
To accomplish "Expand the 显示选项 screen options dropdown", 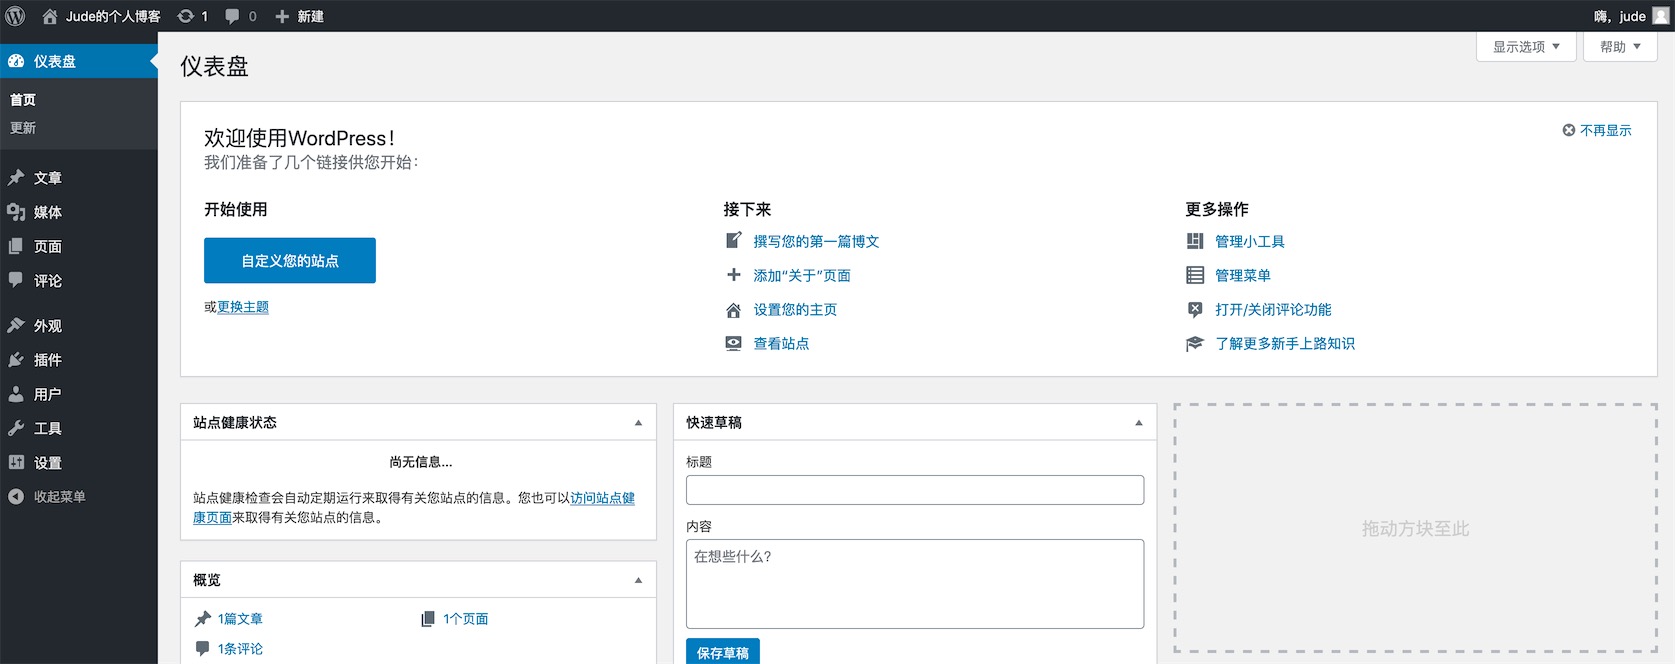I will 1526,47.
